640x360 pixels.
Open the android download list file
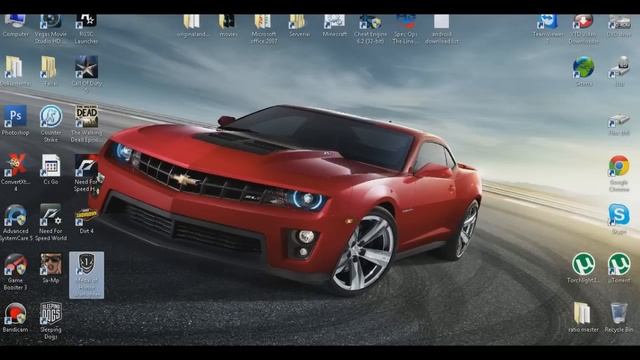click(441, 29)
